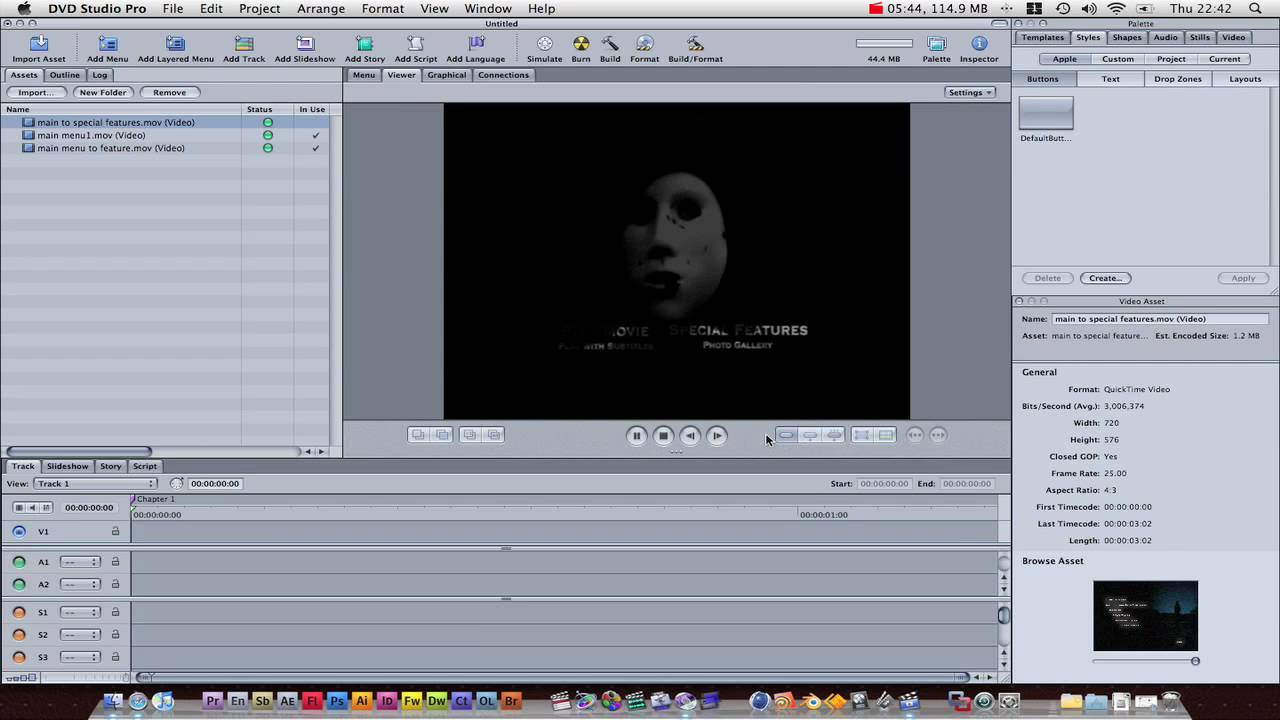Click the Create... button in Palette
This screenshot has height=720, width=1280.
pos(1105,278)
